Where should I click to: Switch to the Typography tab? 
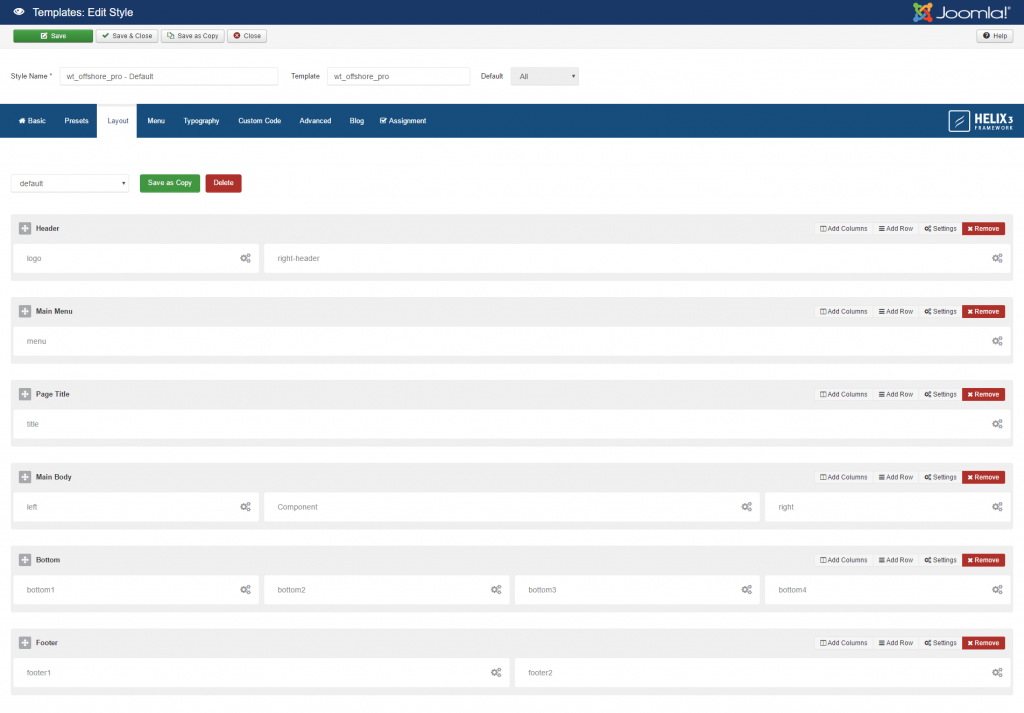pyautogui.click(x=201, y=120)
